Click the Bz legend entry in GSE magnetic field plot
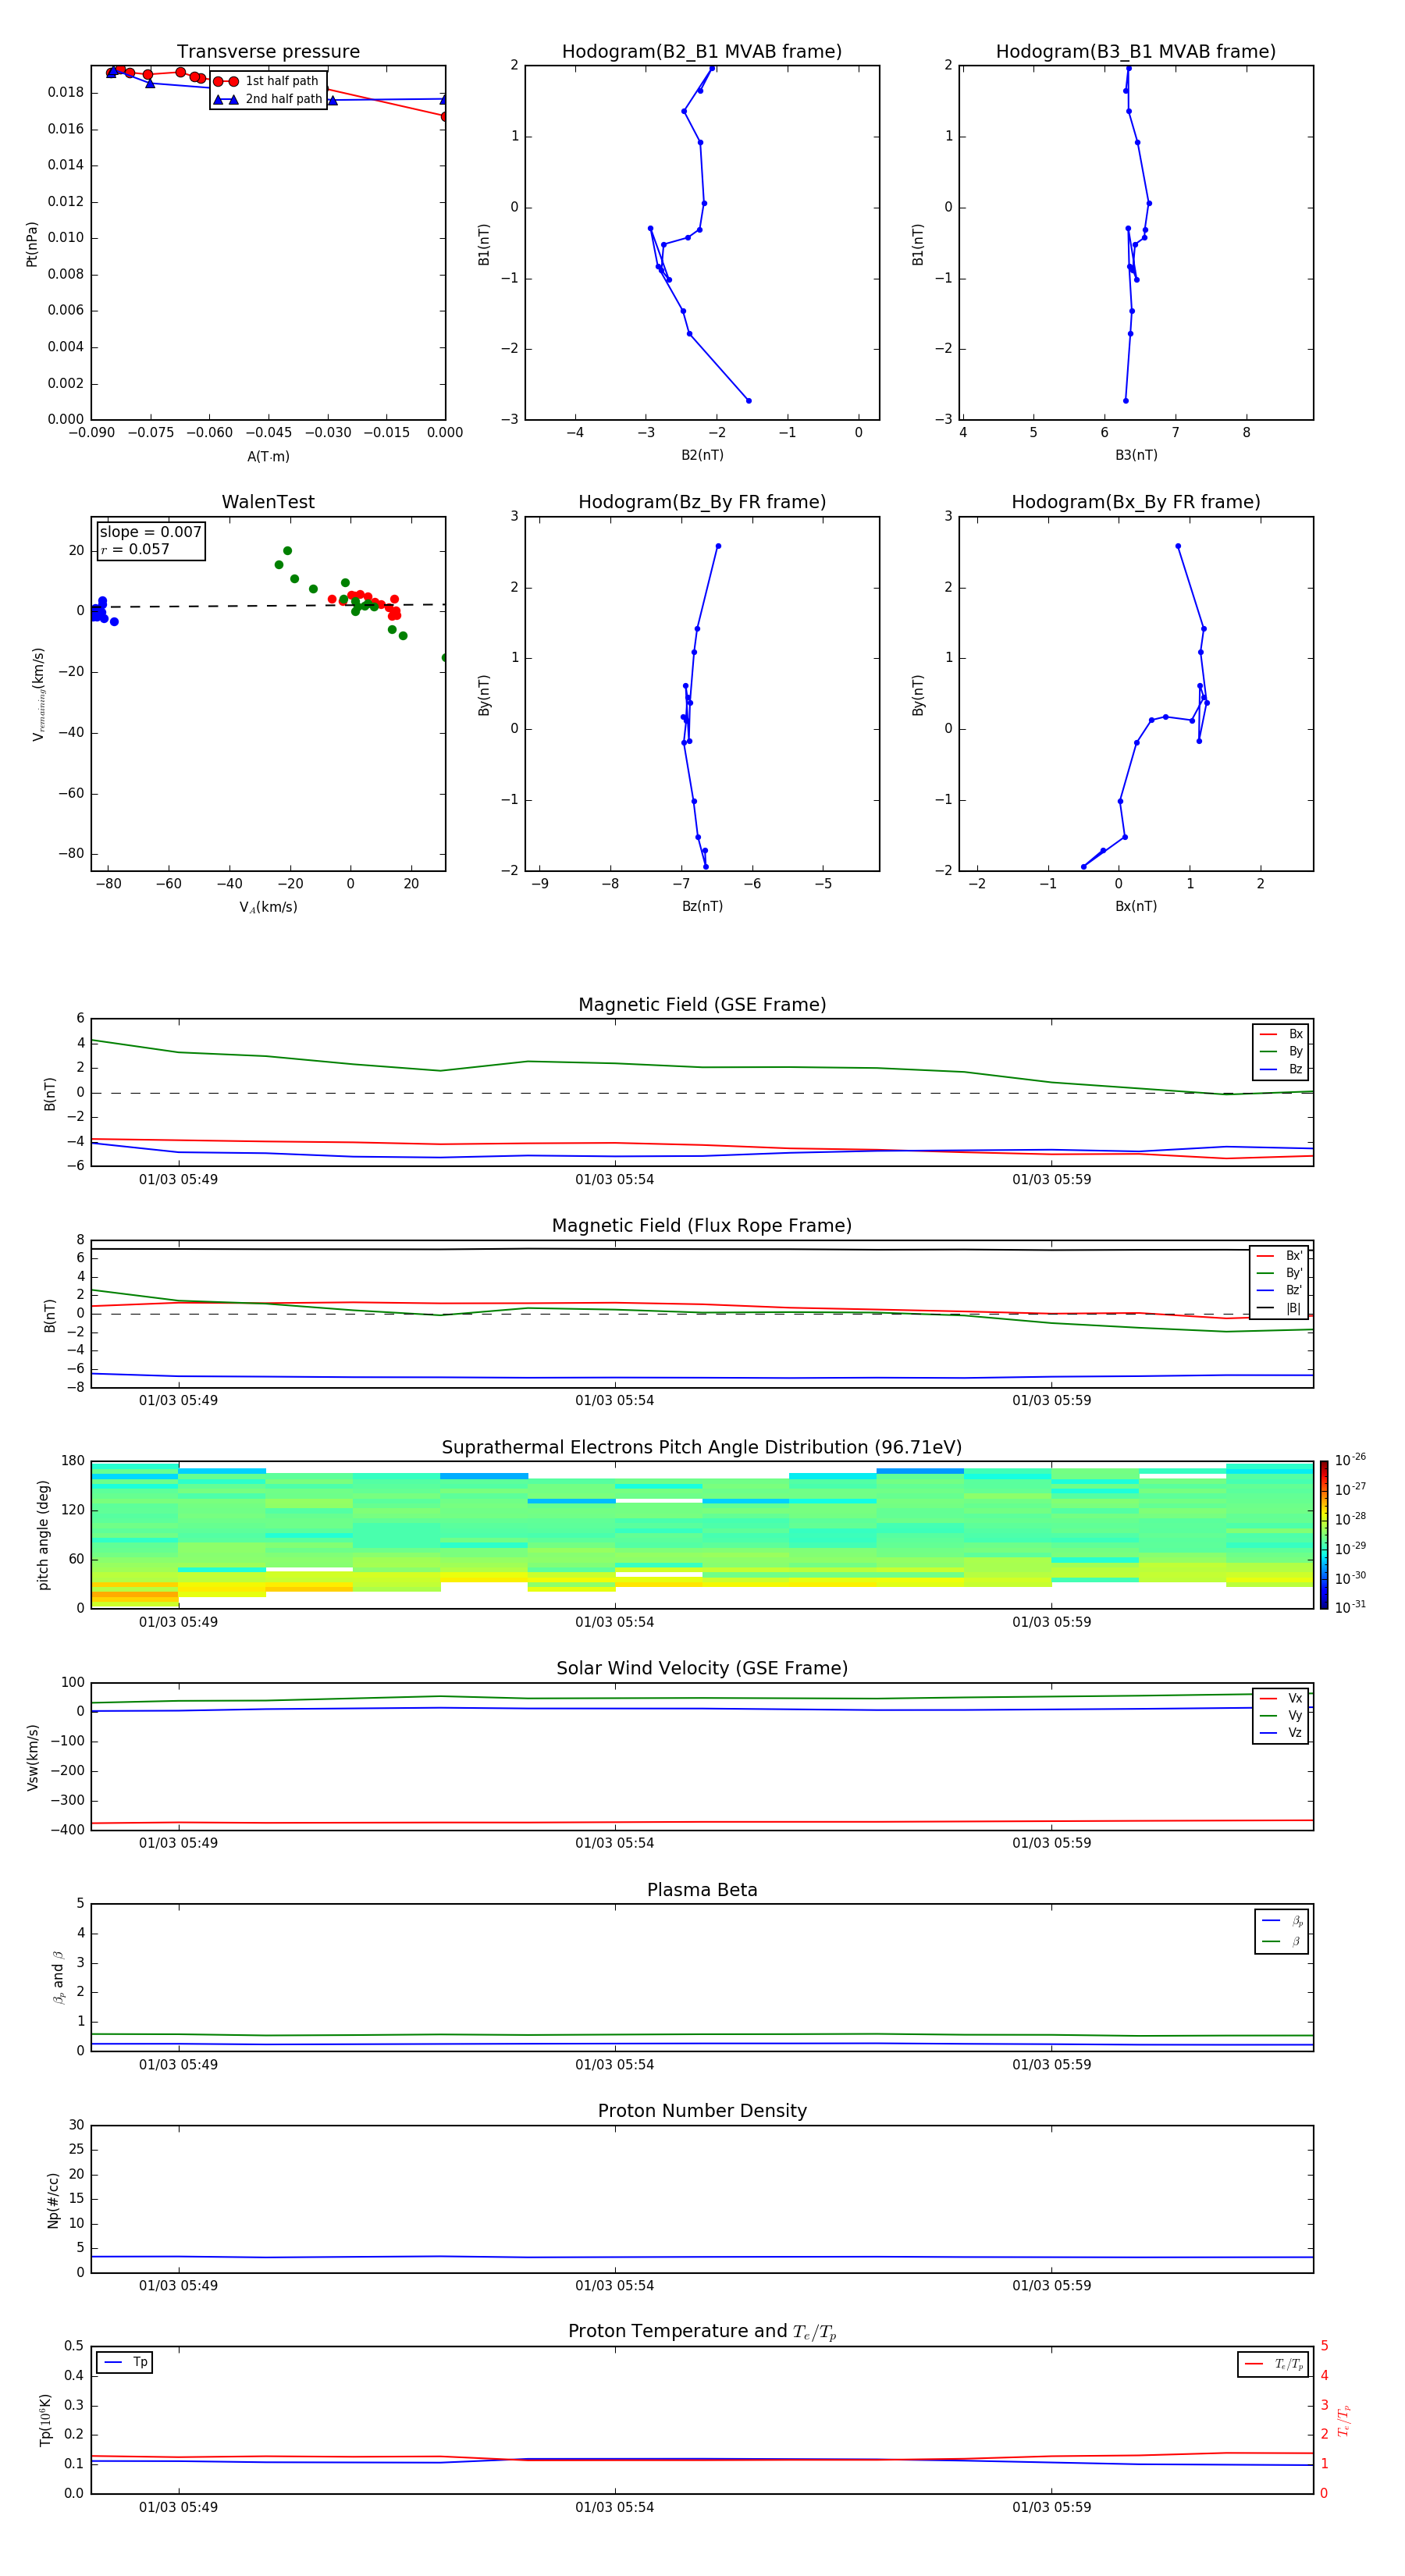 point(1281,1069)
